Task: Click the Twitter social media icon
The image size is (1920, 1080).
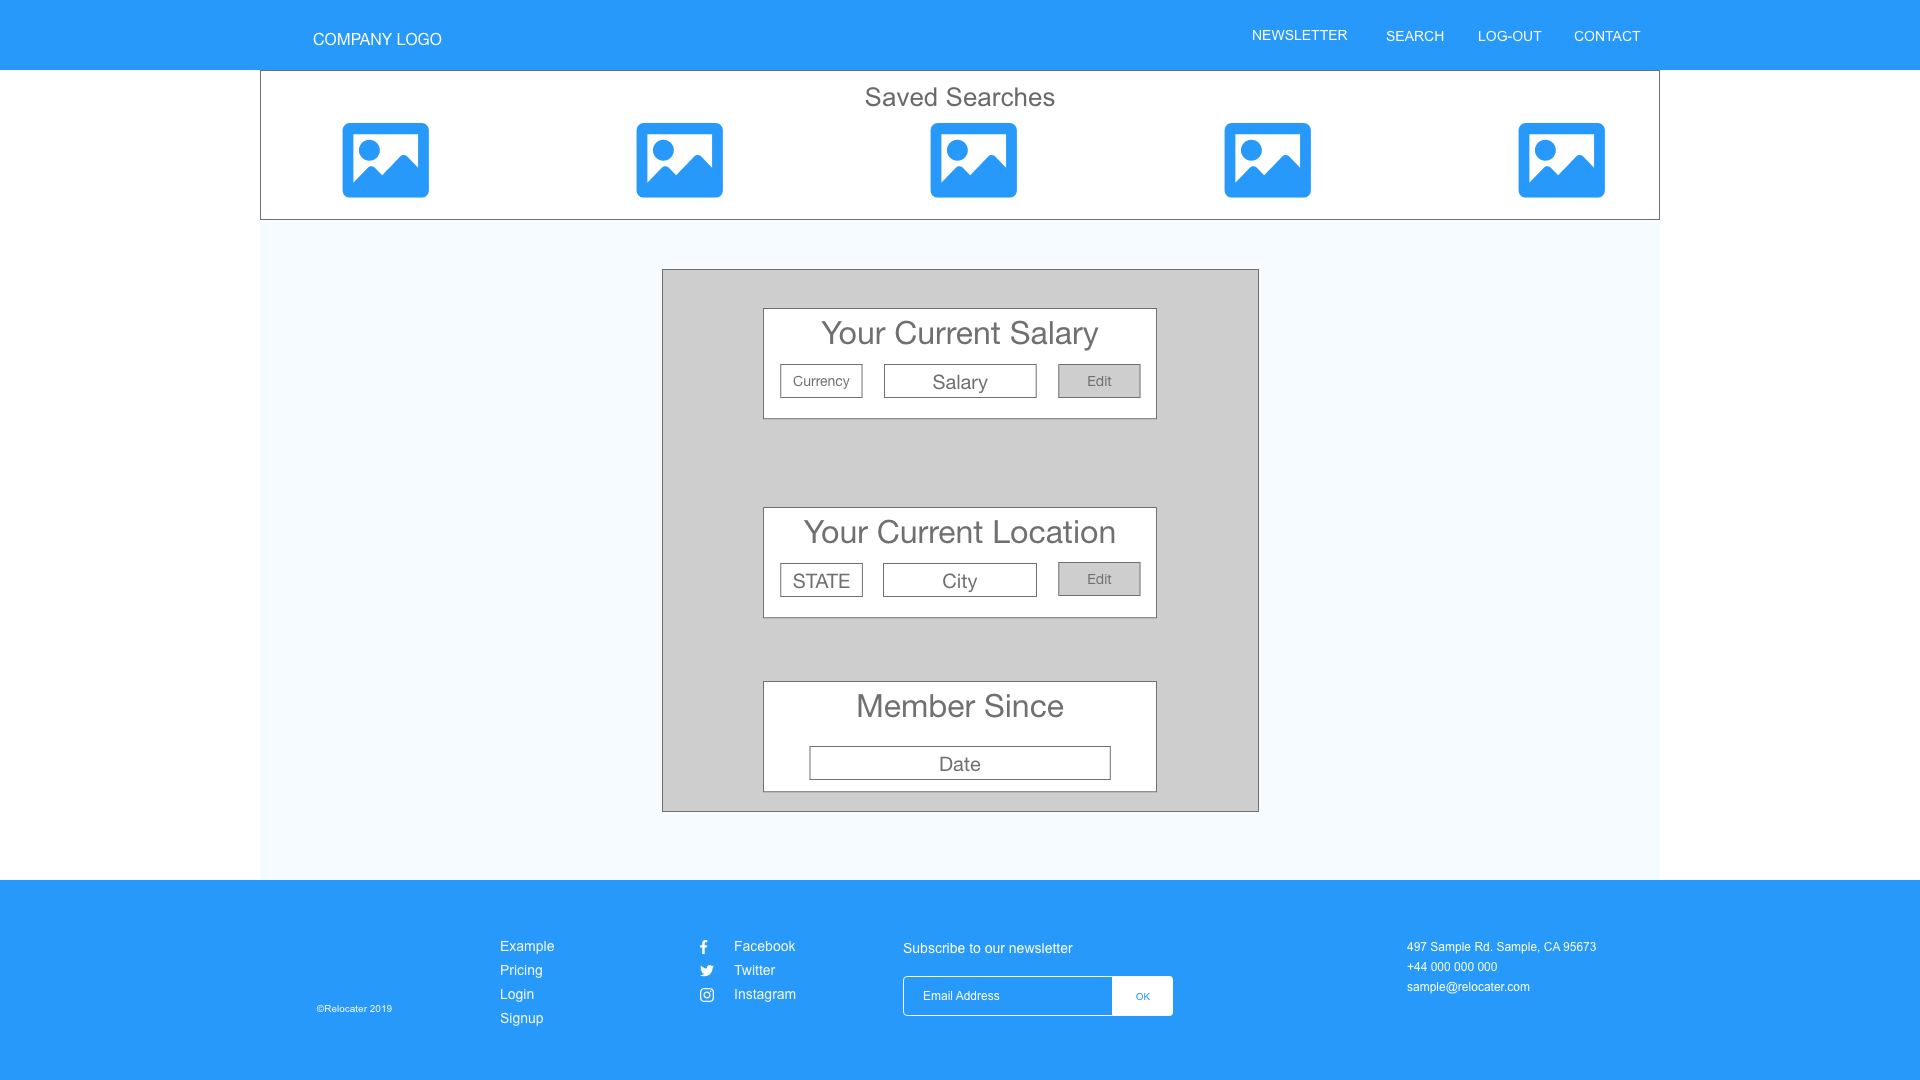Action: [705, 971]
